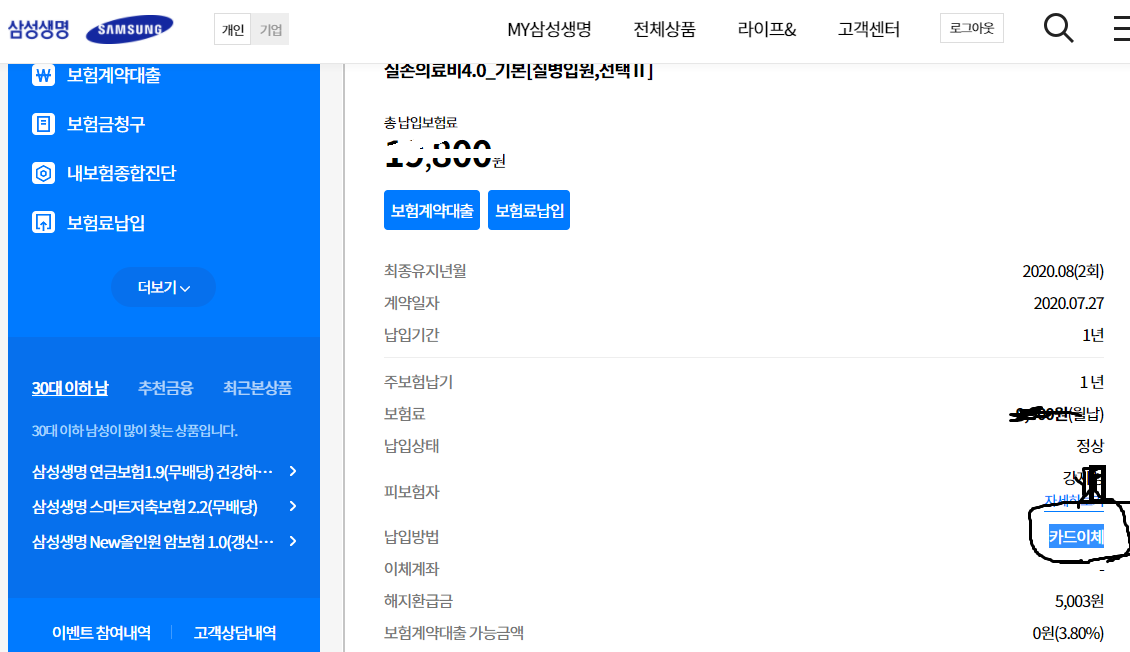Image resolution: width=1130 pixels, height=652 pixels.
Task: Click the 실손의료비4.0 product title
Action: tap(518, 71)
